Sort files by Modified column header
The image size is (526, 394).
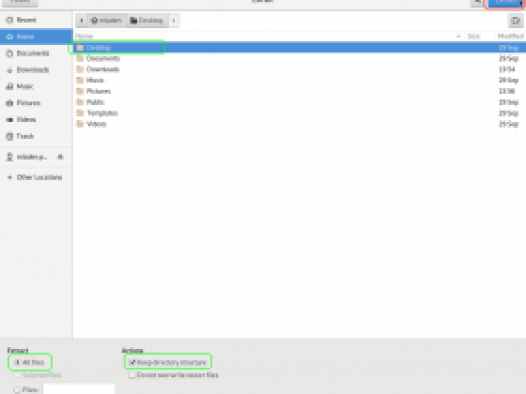click(x=510, y=36)
